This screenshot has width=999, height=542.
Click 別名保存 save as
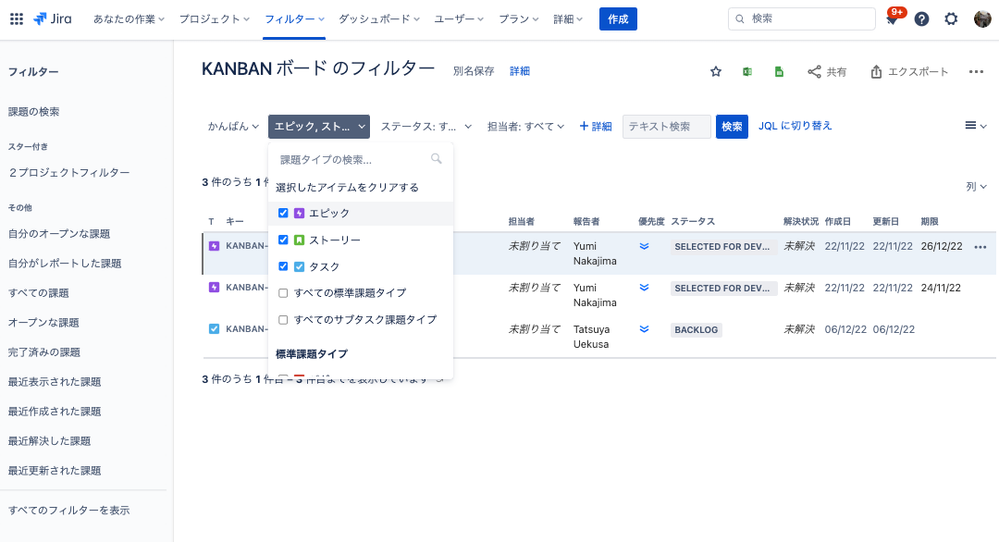473,71
